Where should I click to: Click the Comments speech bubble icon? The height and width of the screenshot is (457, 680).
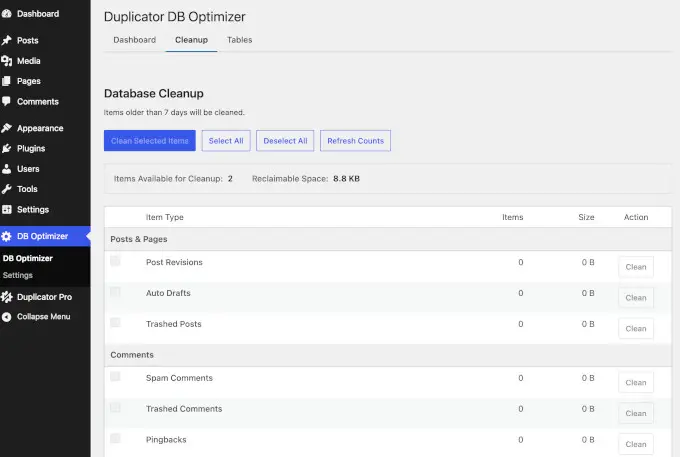6,101
